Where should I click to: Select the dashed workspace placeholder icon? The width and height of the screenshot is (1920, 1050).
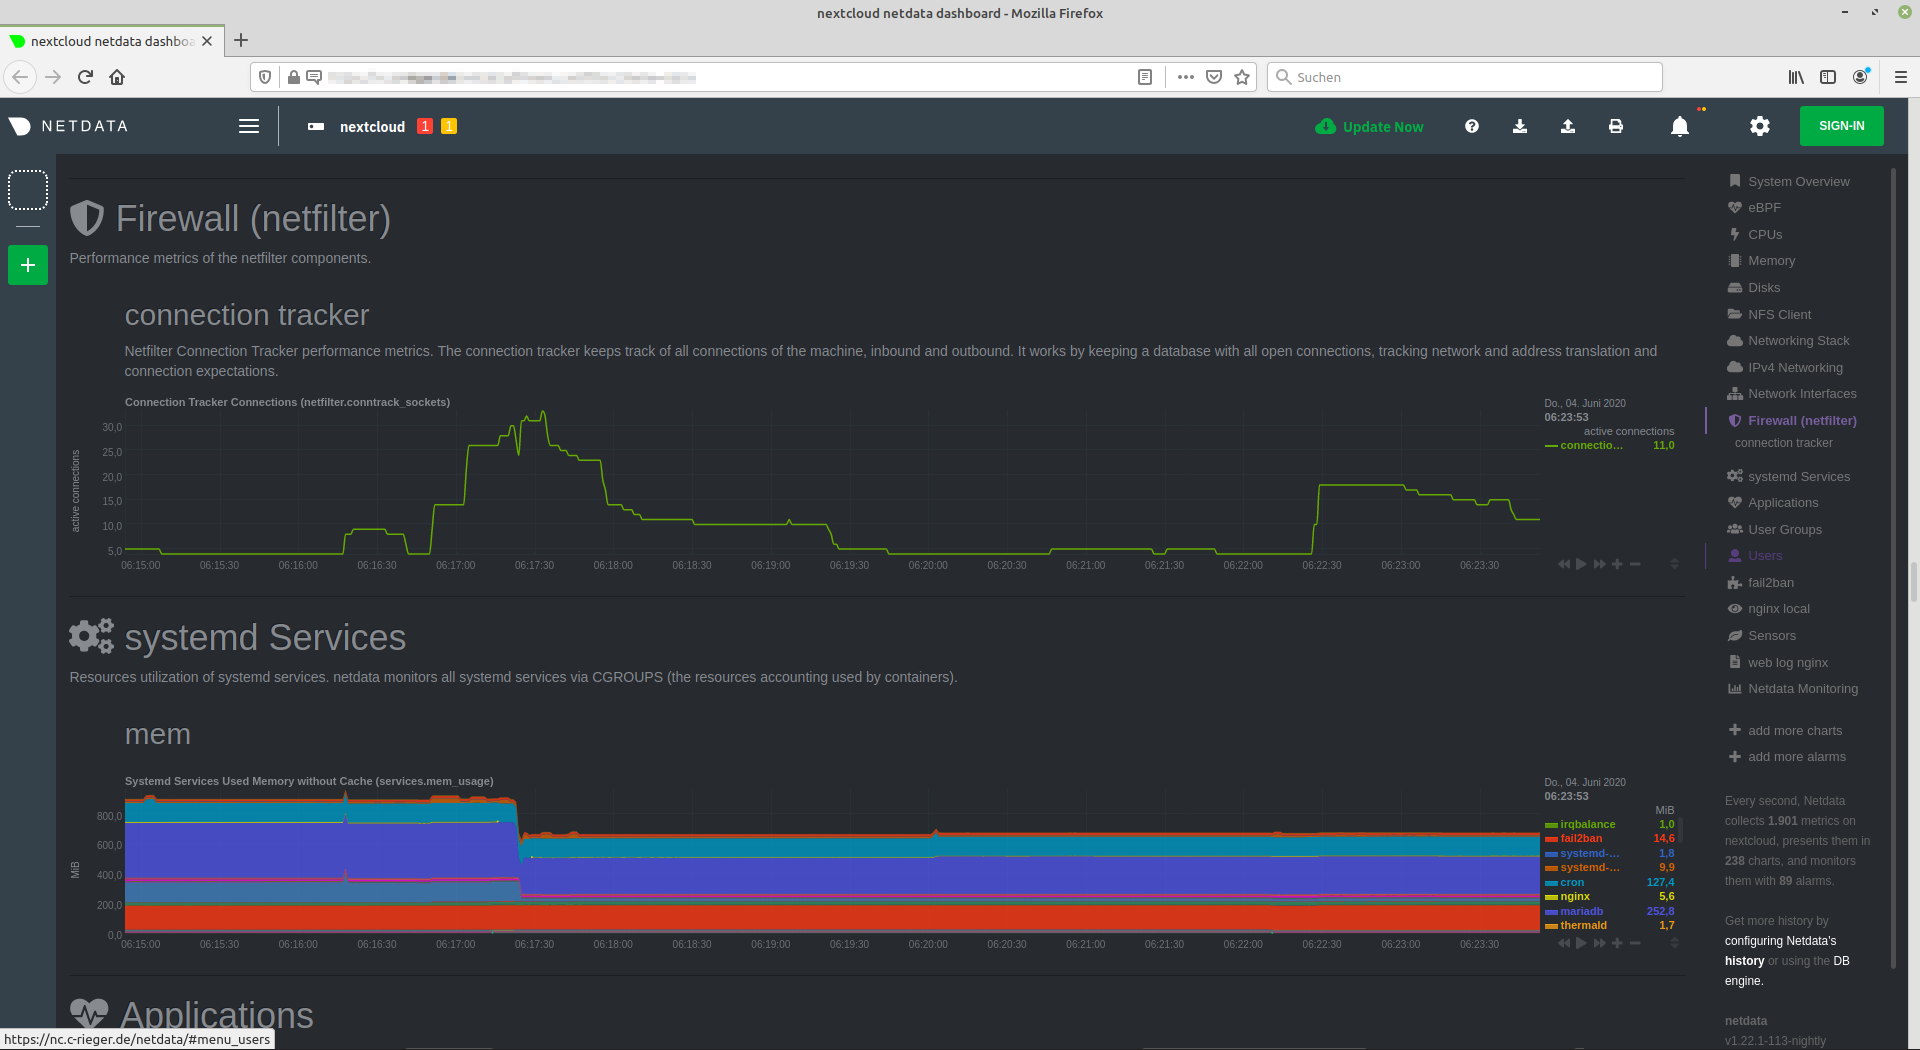28,190
